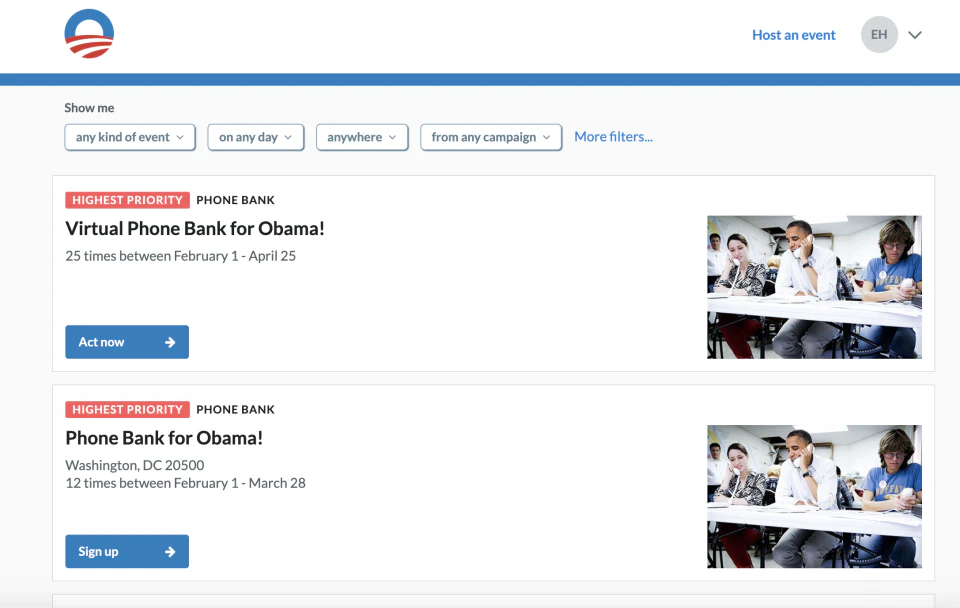The height and width of the screenshot is (608, 960).
Task: Open the account menu chevron beside the avatar
Action: pos(915,34)
